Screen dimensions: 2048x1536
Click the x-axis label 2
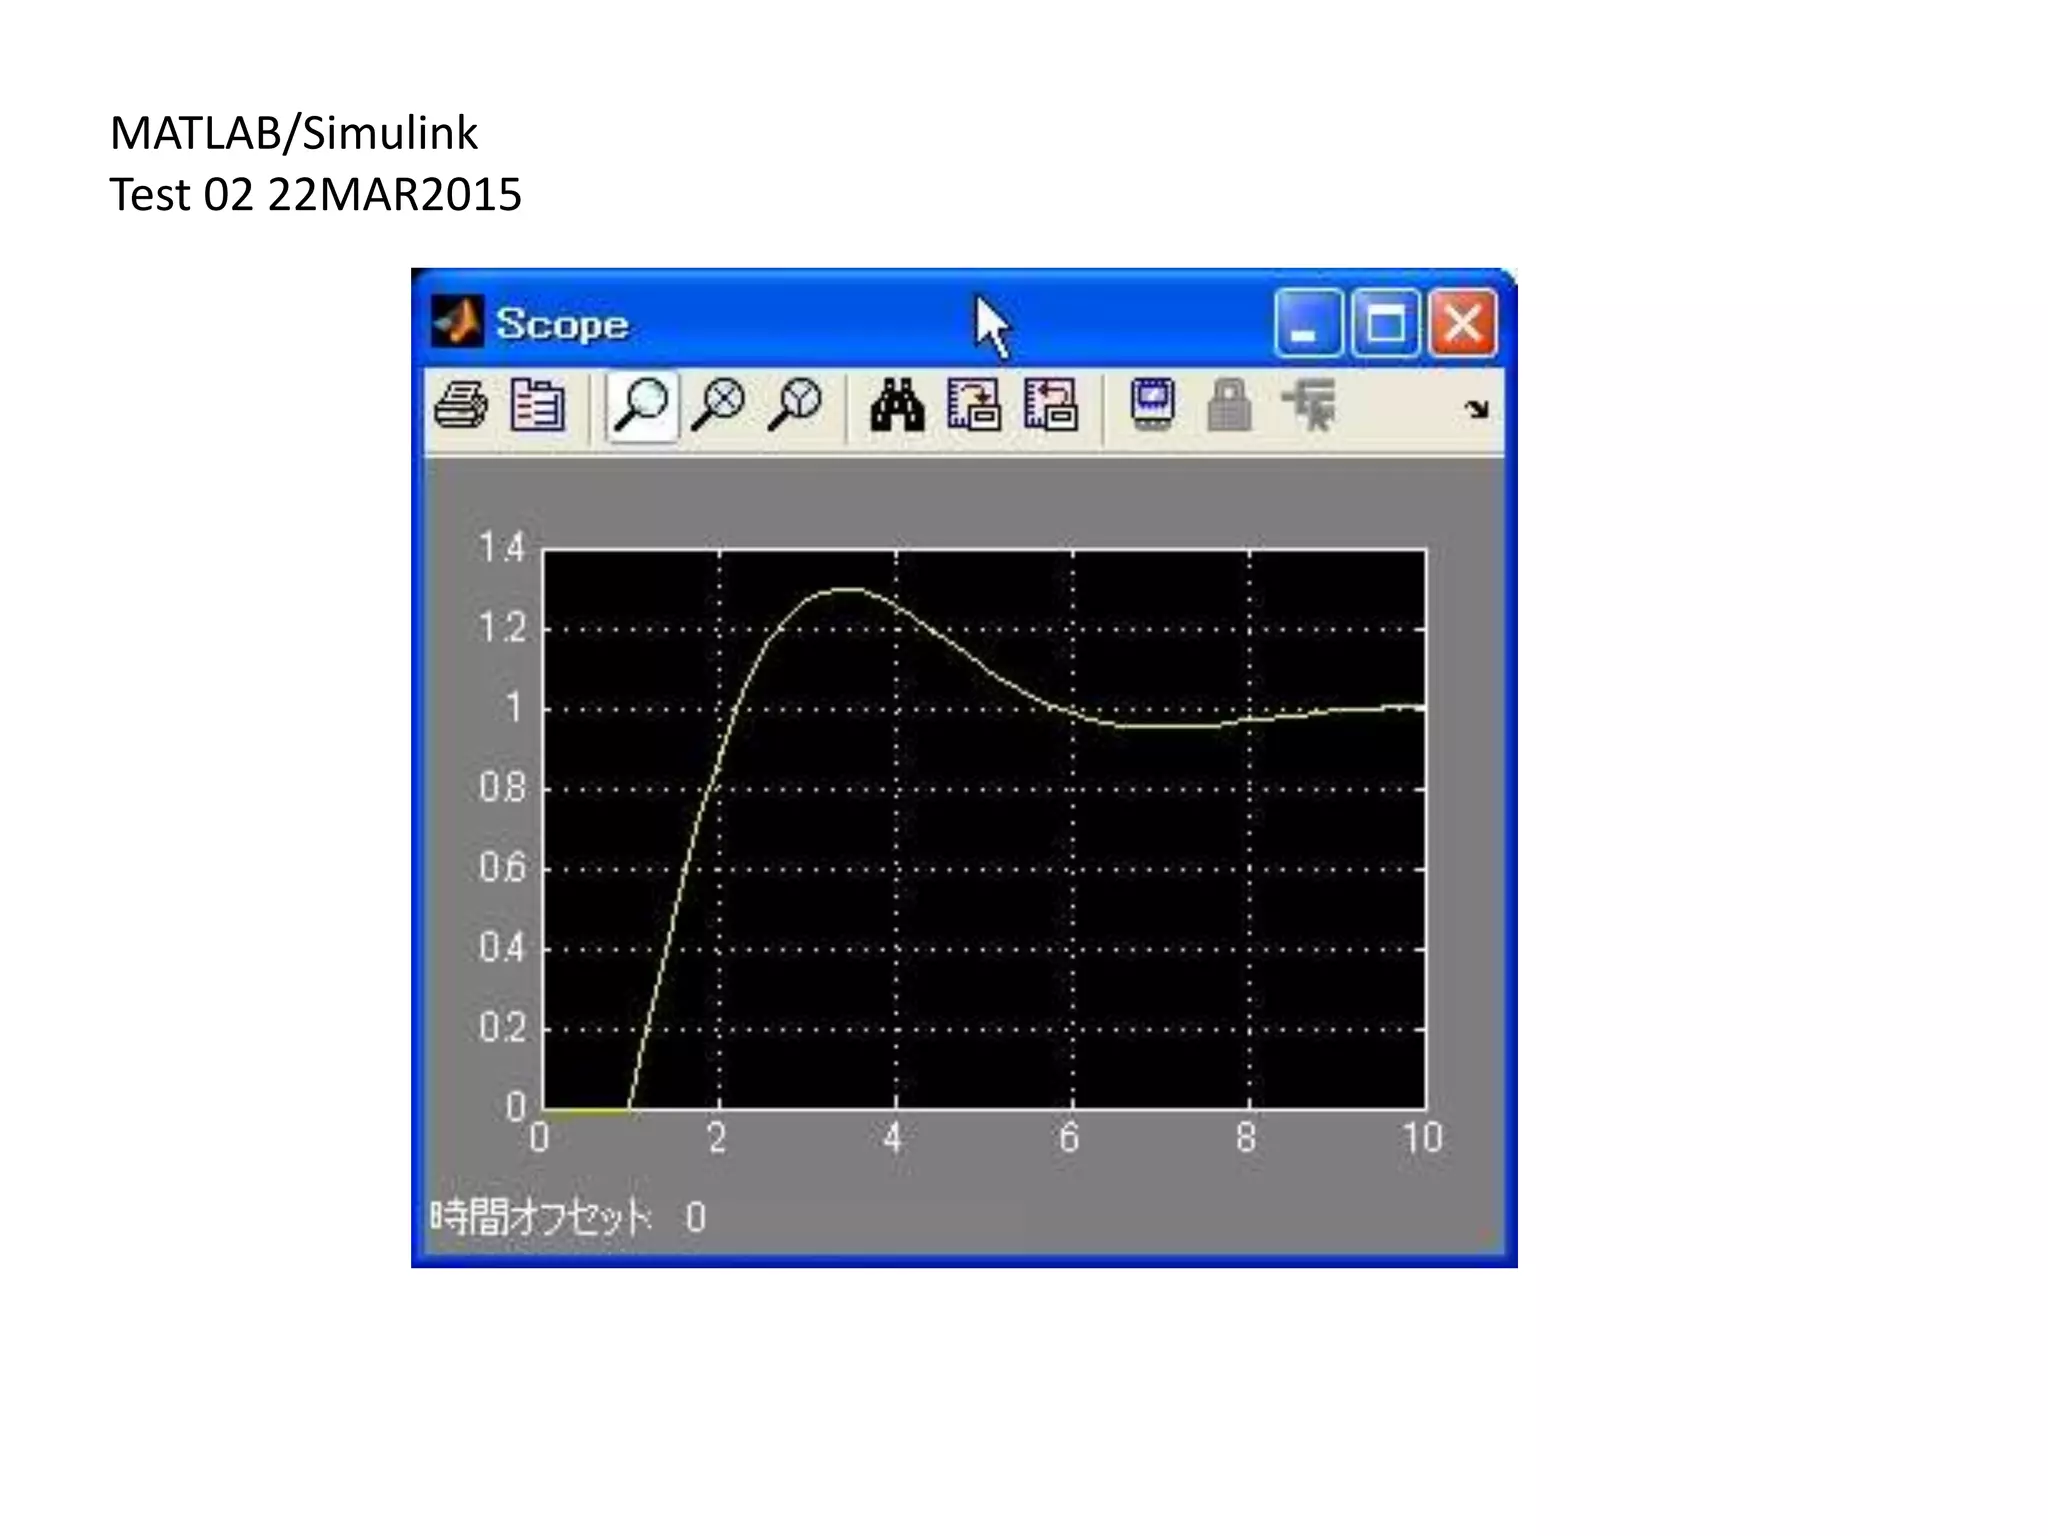coord(717,1138)
